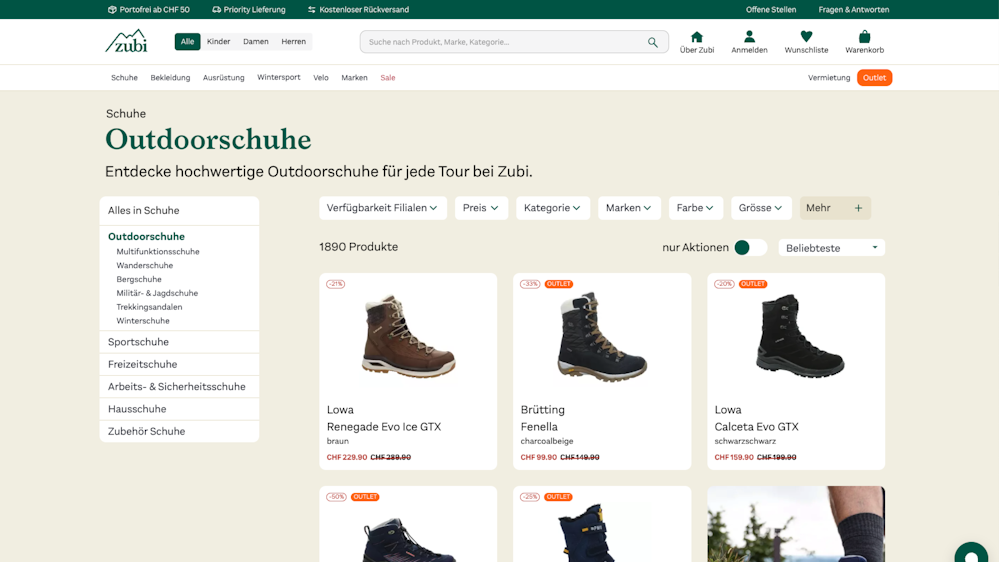Open the Anmelden person icon
This screenshot has height=562, width=999.
tap(749, 37)
